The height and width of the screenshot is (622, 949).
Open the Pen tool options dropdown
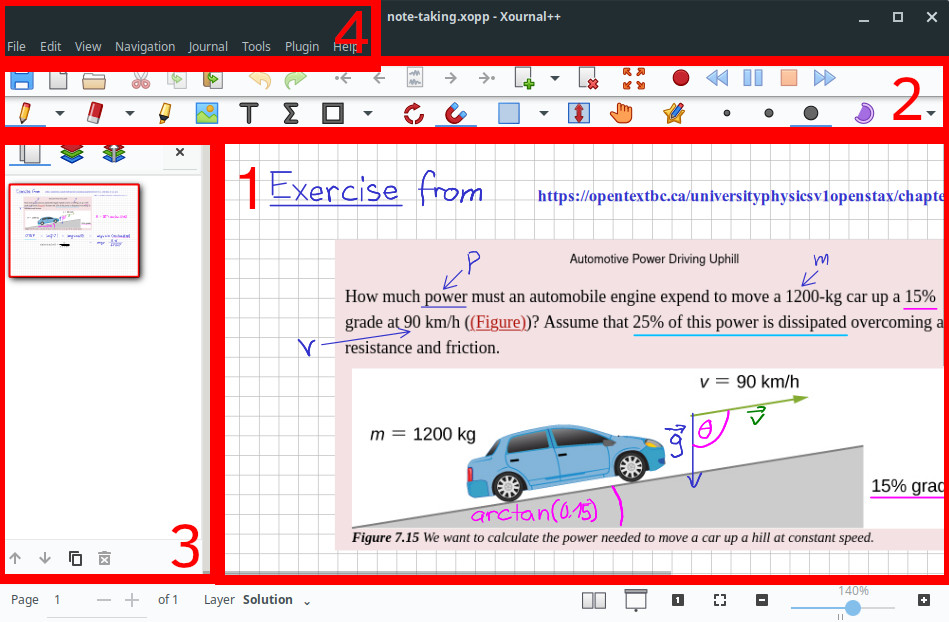(59, 113)
